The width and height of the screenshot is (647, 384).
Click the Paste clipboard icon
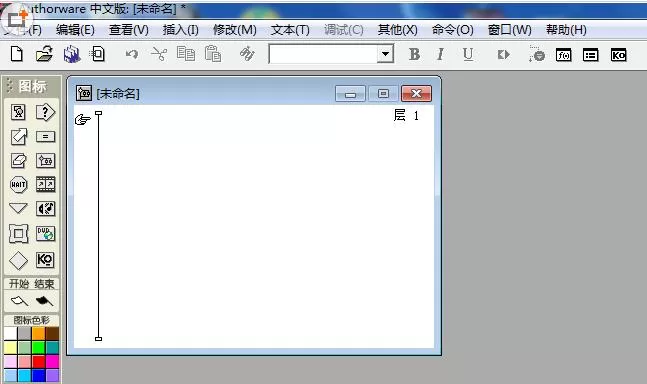(213, 54)
